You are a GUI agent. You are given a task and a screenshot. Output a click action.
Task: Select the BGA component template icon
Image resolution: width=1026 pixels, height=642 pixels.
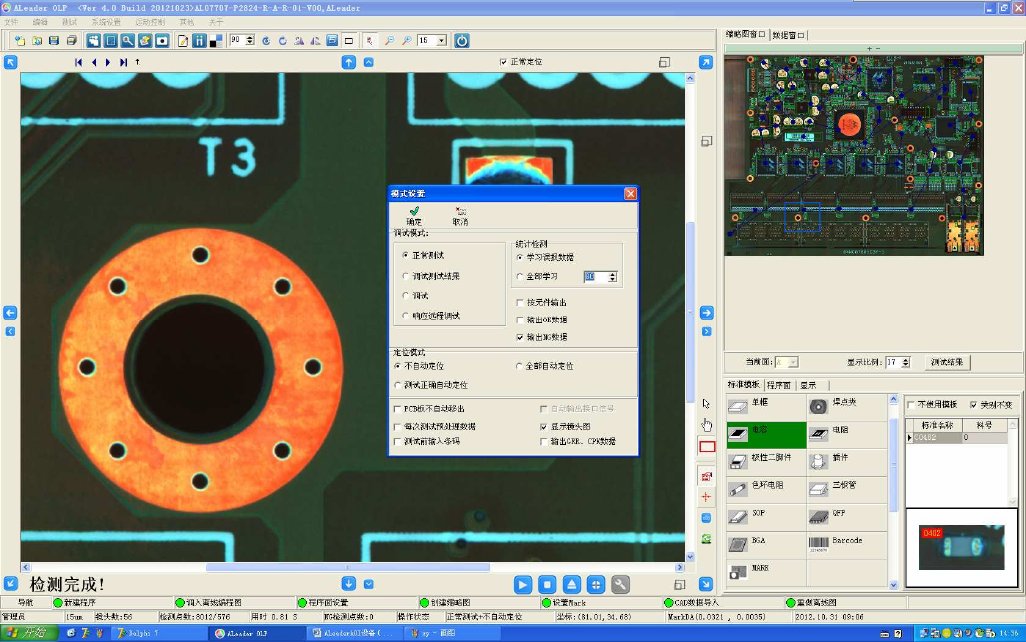(x=738, y=544)
